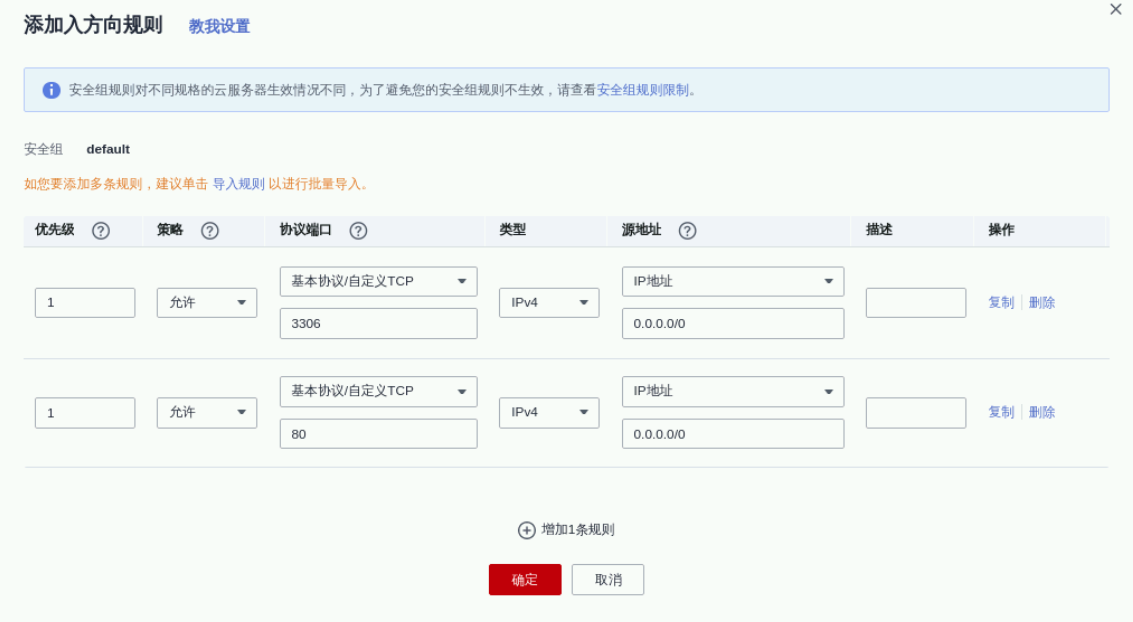Expand the protocol dropdown for the port 3306 rule
This screenshot has height=622, width=1133.
coord(378,282)
